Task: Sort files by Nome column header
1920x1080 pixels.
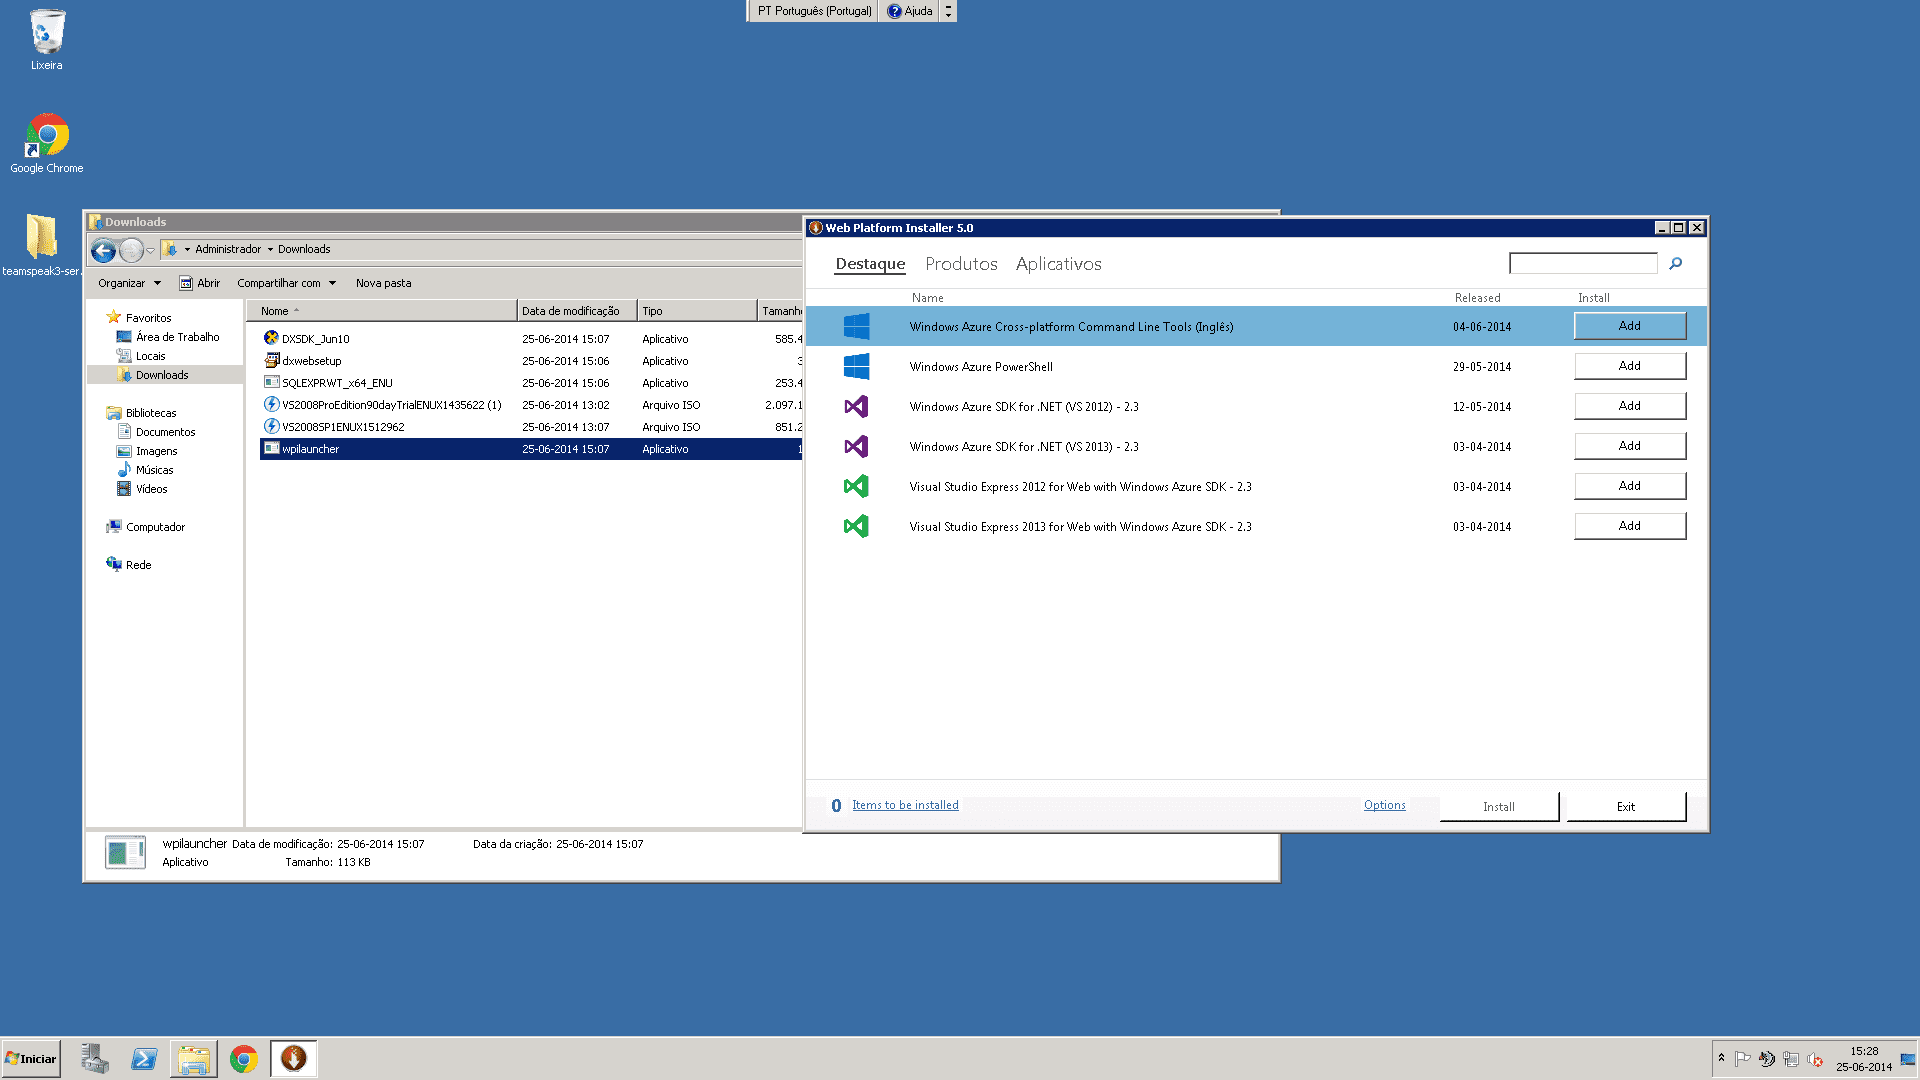Action: pyautogui.click(x=381, y=311)
